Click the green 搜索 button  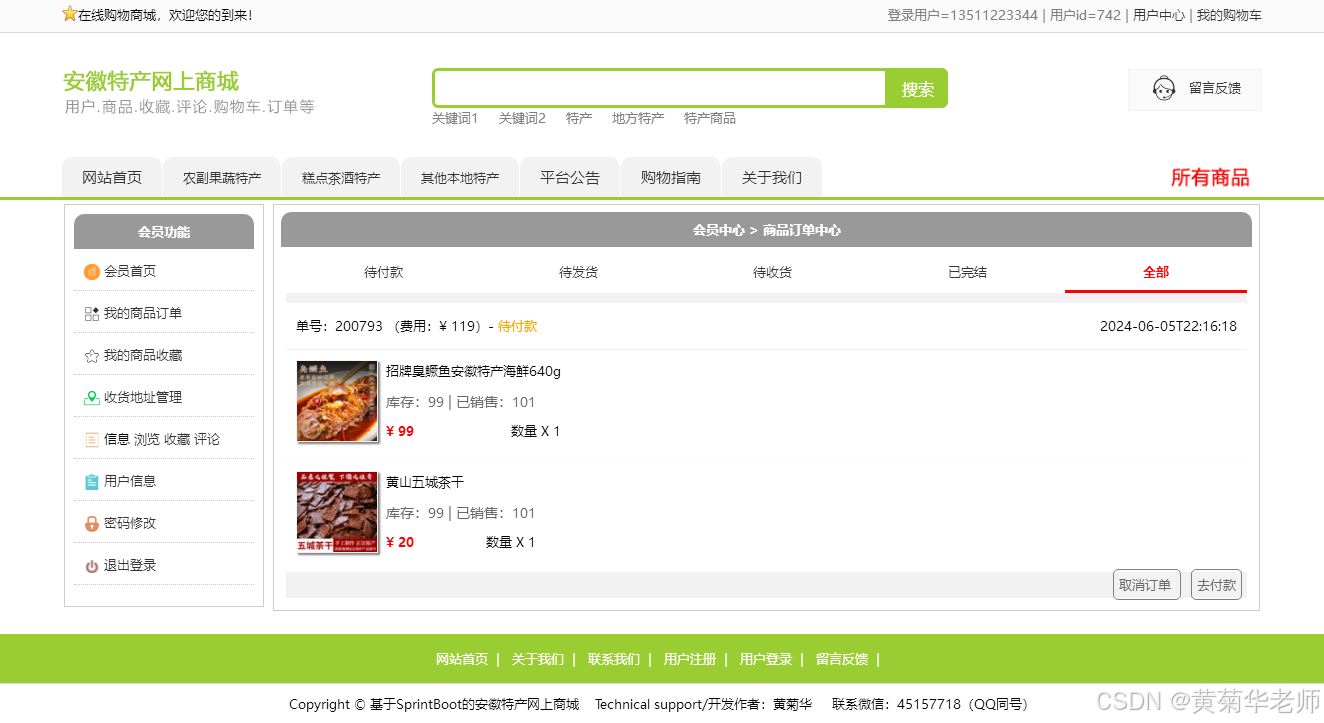917,89
